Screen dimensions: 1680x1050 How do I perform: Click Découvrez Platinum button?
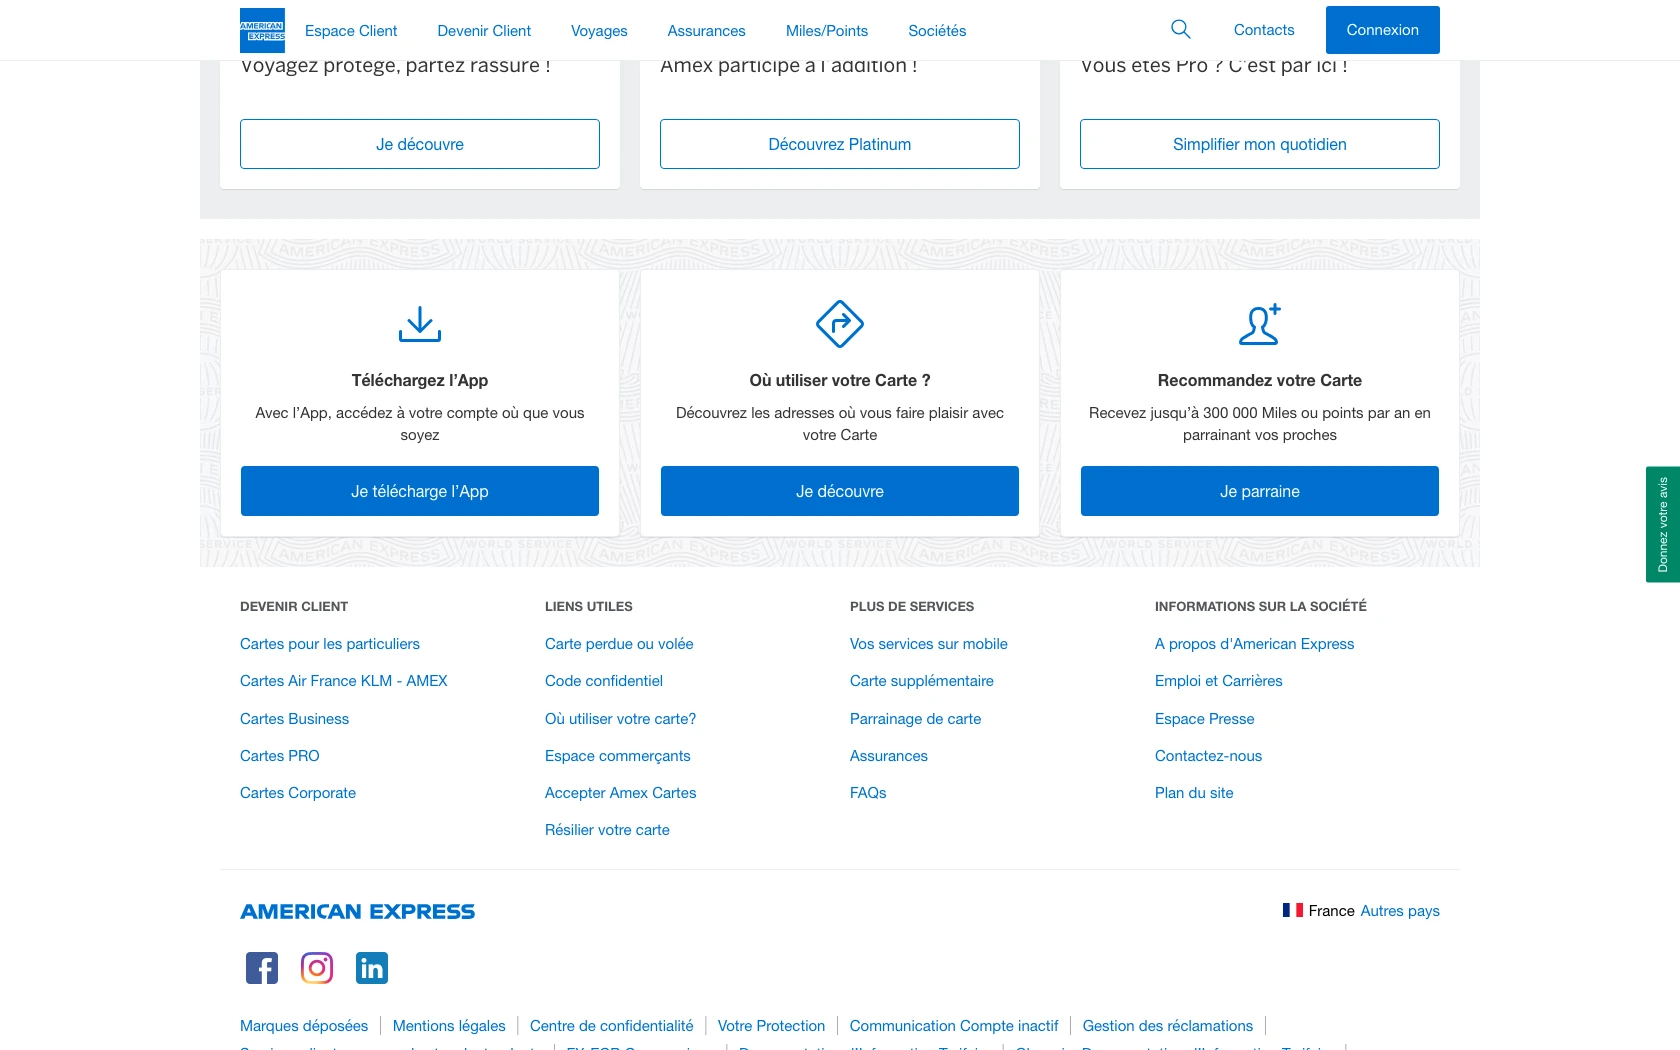tap(840, 144)
